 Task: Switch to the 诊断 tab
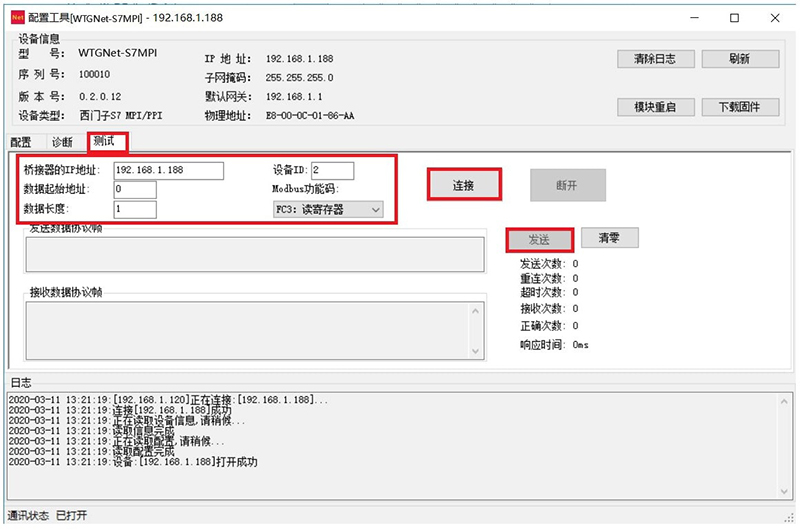pos(62,142)
